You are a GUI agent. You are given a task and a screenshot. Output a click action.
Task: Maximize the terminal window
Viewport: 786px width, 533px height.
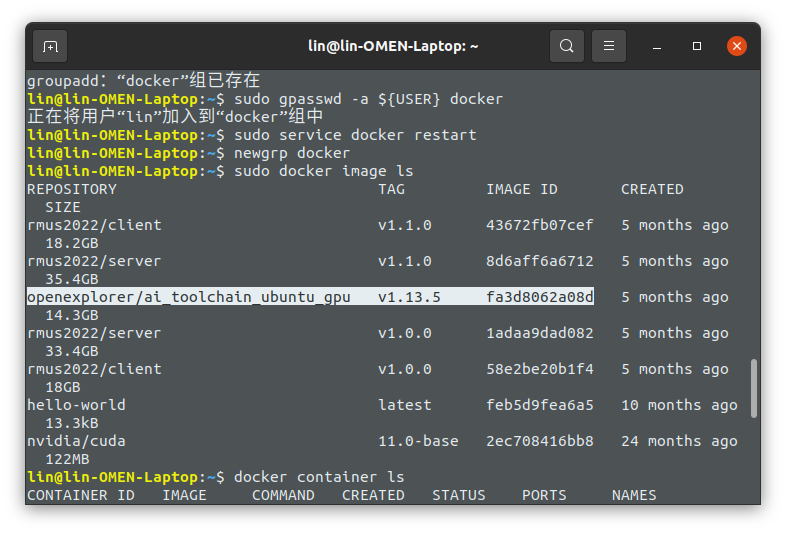point(697,46)
